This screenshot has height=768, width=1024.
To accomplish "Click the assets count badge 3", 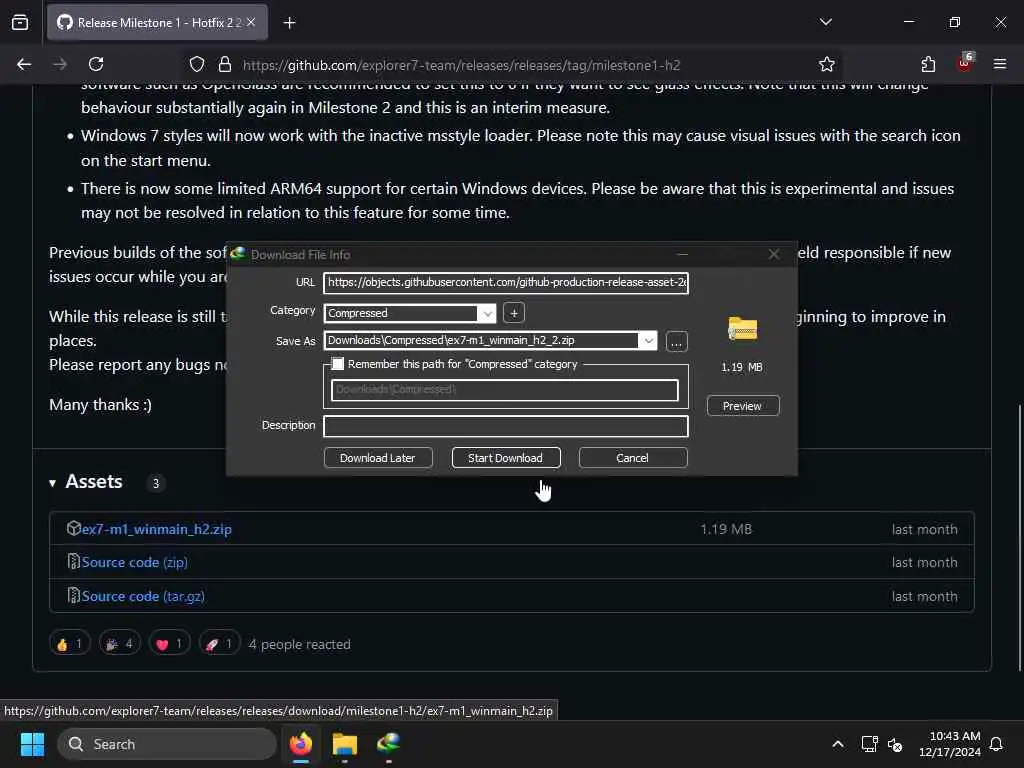I will [x=155, y=483].
